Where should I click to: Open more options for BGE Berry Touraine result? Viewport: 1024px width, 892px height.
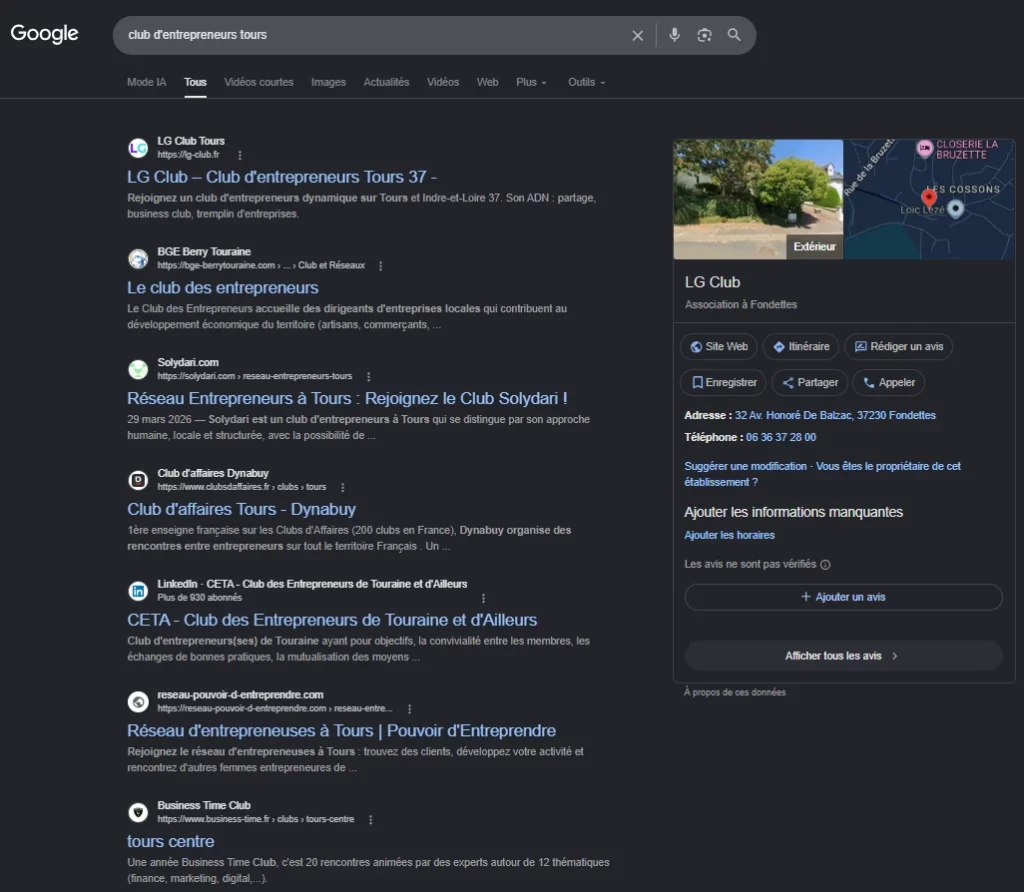(381, 266)
